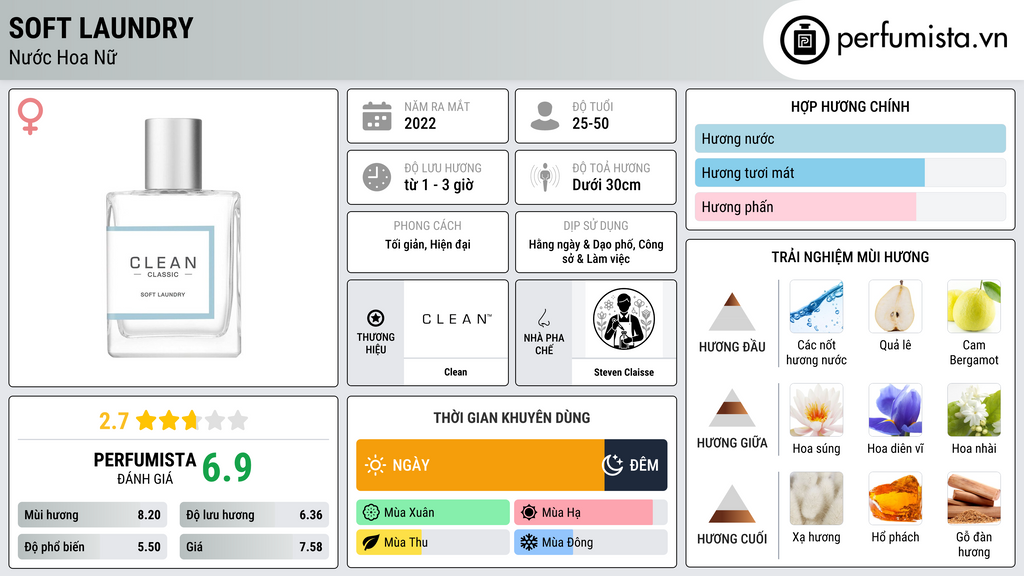1024x576 pixels.
Task: Click the clock icon beside Độ lưu hương
Action: 377,177
